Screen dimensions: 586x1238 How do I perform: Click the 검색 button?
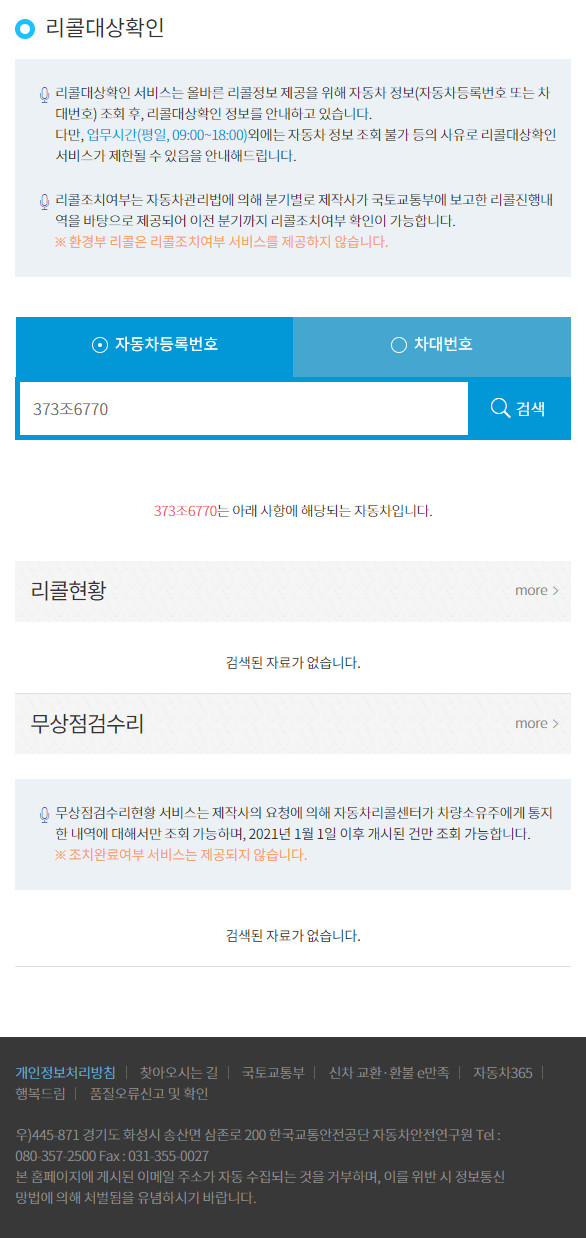pyautogui.click(x=519, y=408)
